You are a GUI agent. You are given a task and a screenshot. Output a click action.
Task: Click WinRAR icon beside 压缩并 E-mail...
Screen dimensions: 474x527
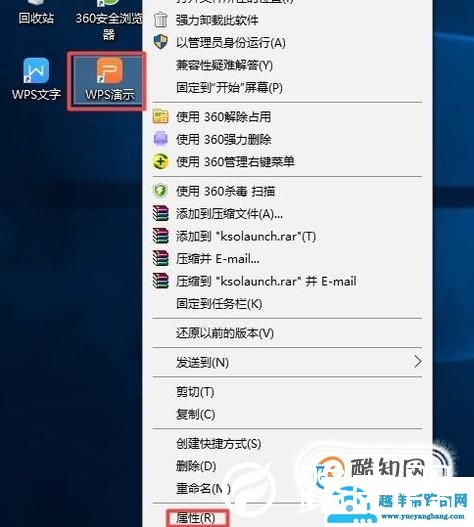pyautogui.click(x=160, y=258)
